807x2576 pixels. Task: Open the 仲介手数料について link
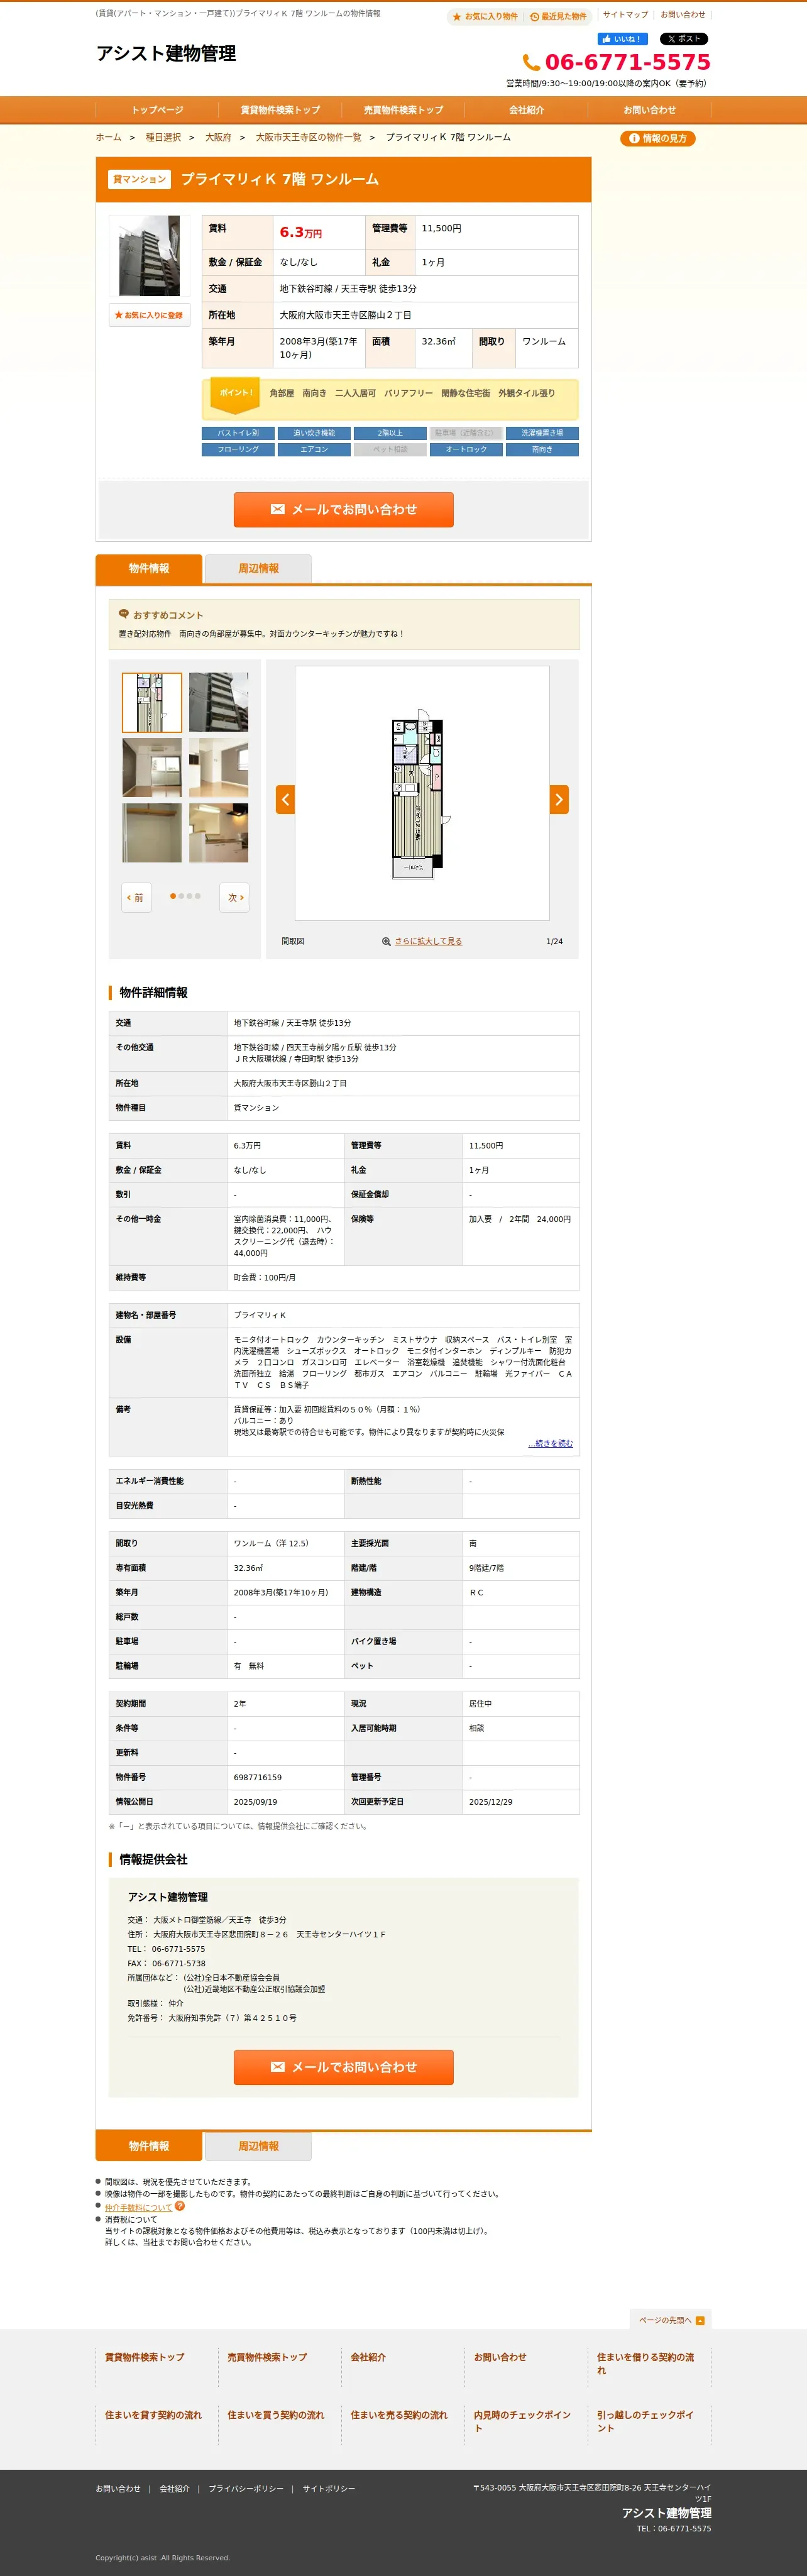[138, 2207]
